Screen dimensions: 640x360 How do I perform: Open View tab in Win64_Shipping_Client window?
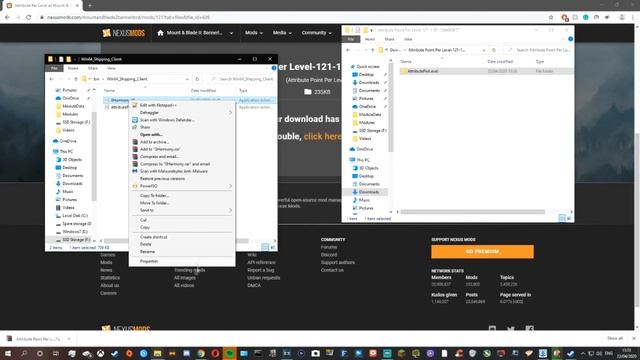111,68
